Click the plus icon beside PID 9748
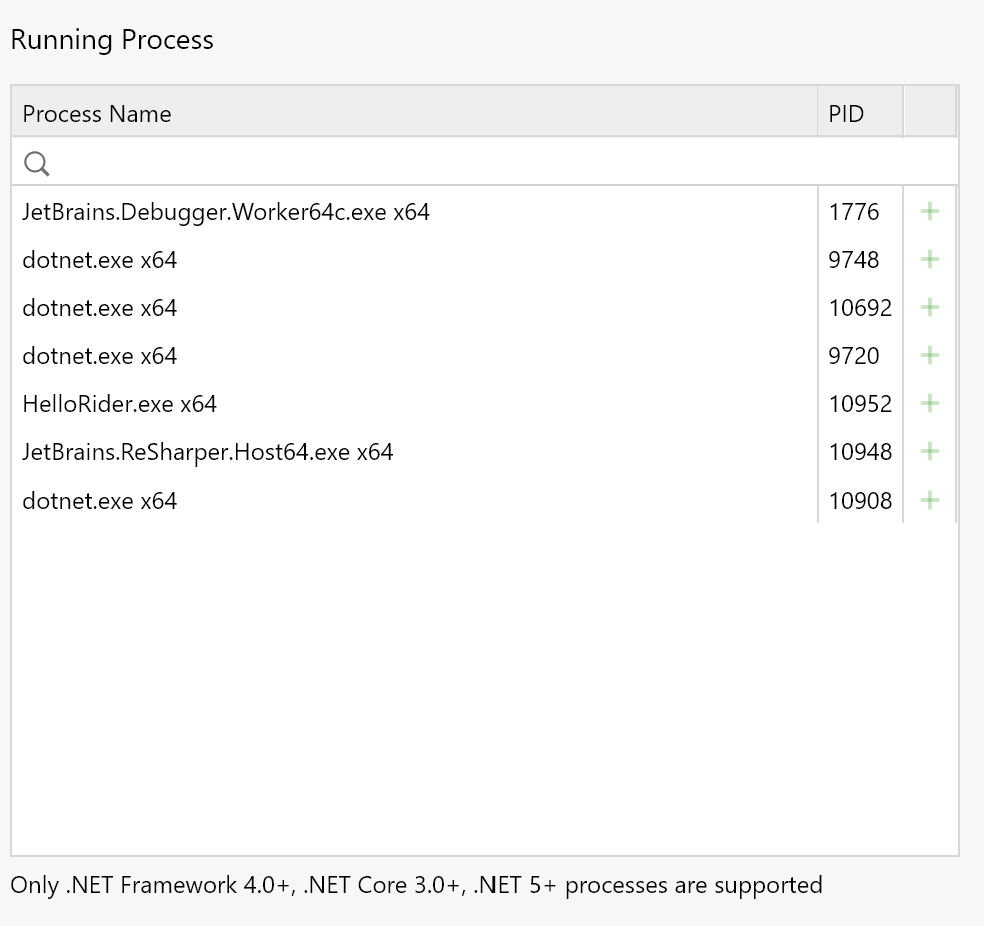The width and height of the screenshot is (984, 926). pyautogui.click(x=929, y=259)
